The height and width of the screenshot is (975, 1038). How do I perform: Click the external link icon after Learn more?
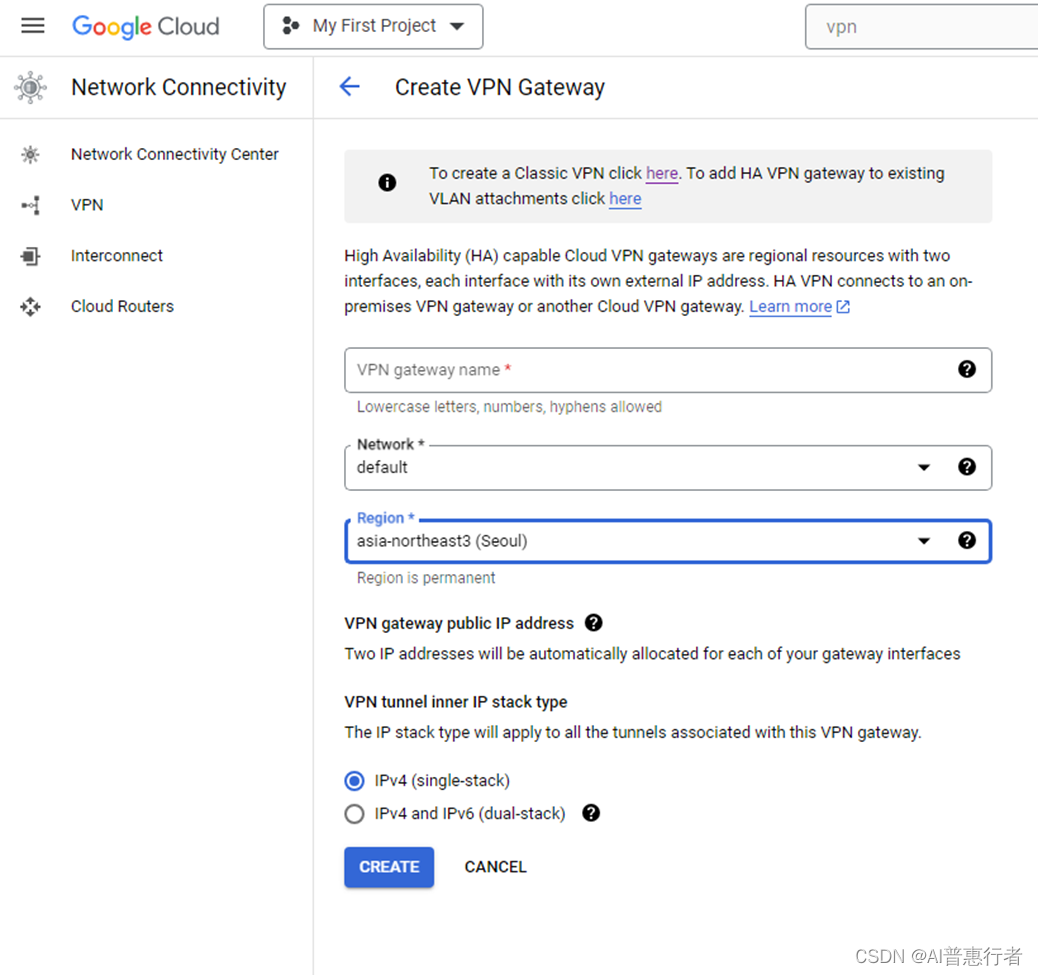843,306
